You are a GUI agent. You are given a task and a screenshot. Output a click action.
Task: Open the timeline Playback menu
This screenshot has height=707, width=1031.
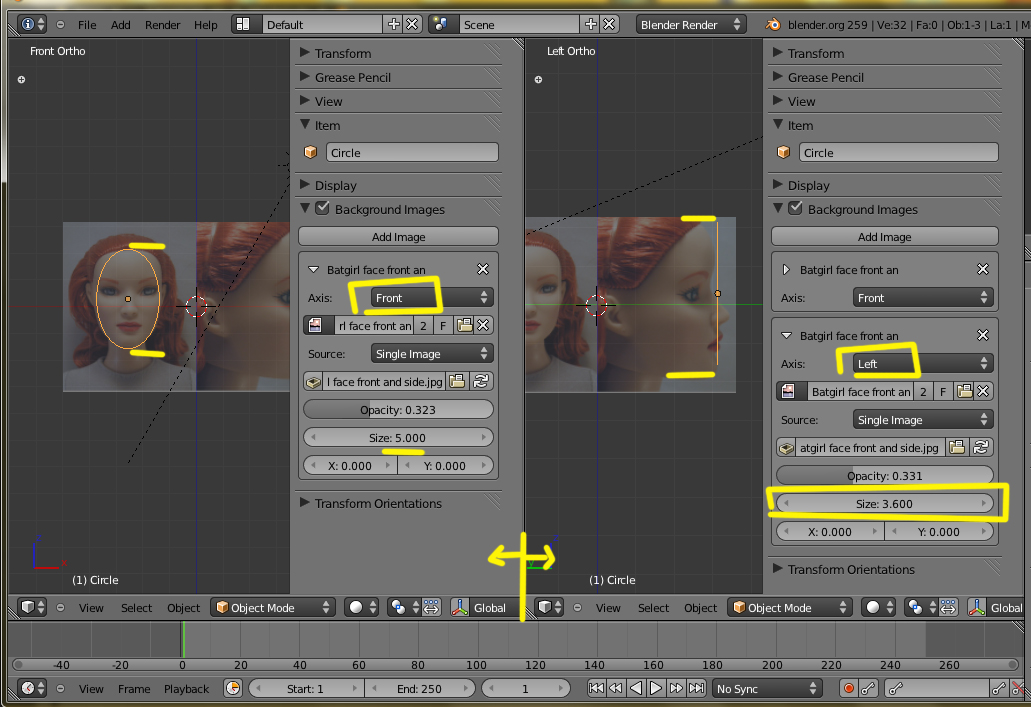[186, 689]
